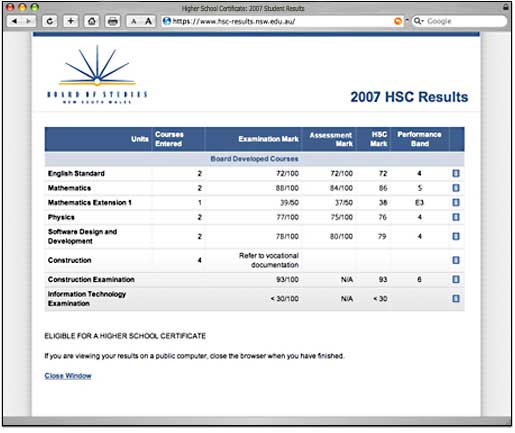
Task: Minimize the window with yellow button
Action: (22, 7)
